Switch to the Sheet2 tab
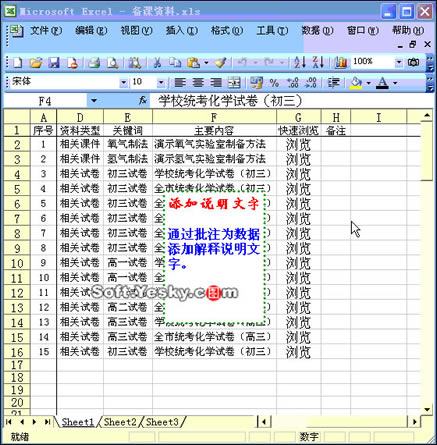The image size is (437, 445). [120, 422]
